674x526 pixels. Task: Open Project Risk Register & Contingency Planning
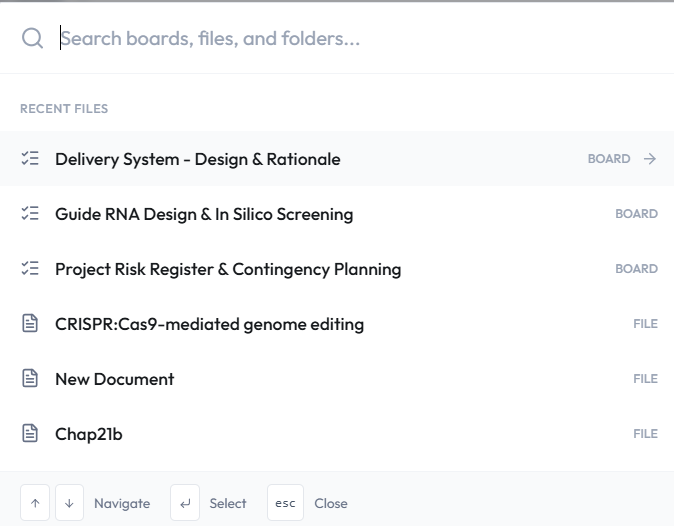(228, 269)
